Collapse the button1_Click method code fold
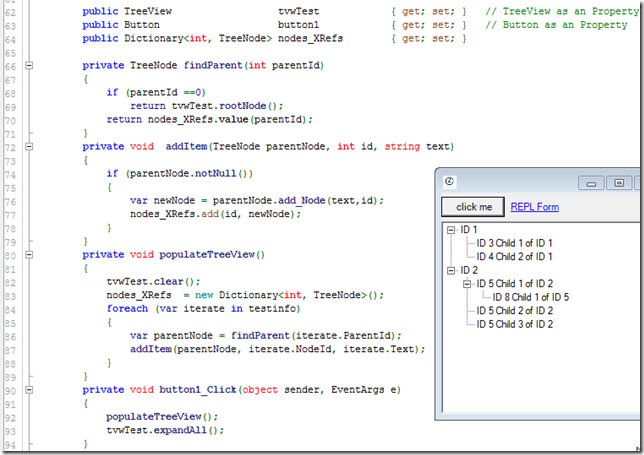The image size is (644, 455). click(x=29, y=390)
